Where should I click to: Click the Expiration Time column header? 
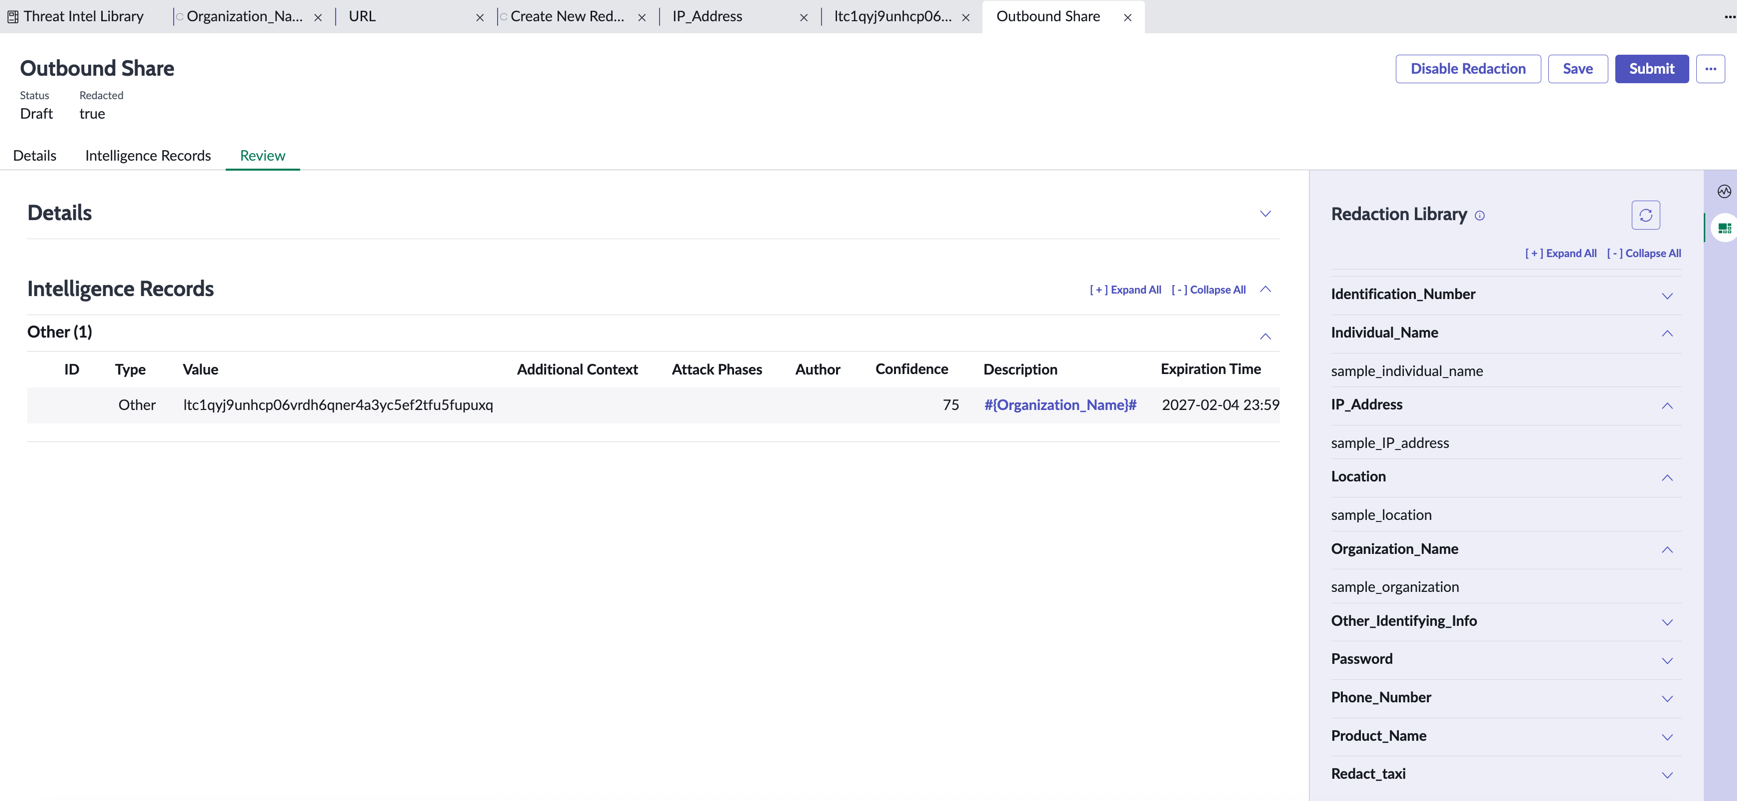(1210, 369)
